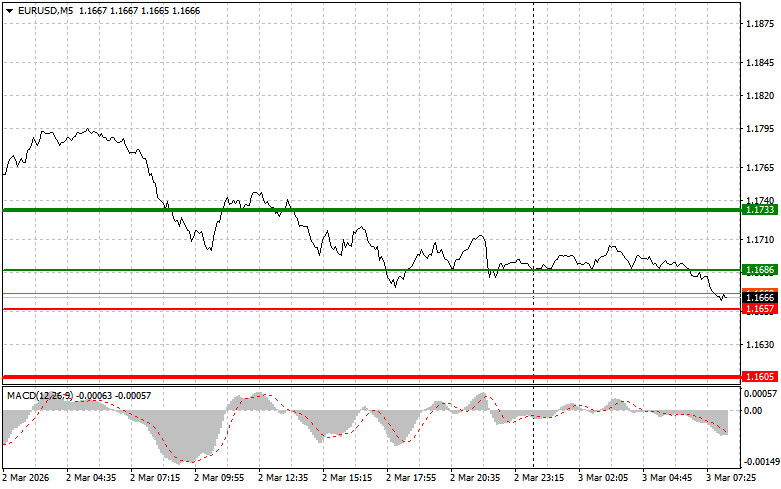
Task: Click the triangle arrow beside EURUSD,M5 title
Action: (x=9, y=10)
